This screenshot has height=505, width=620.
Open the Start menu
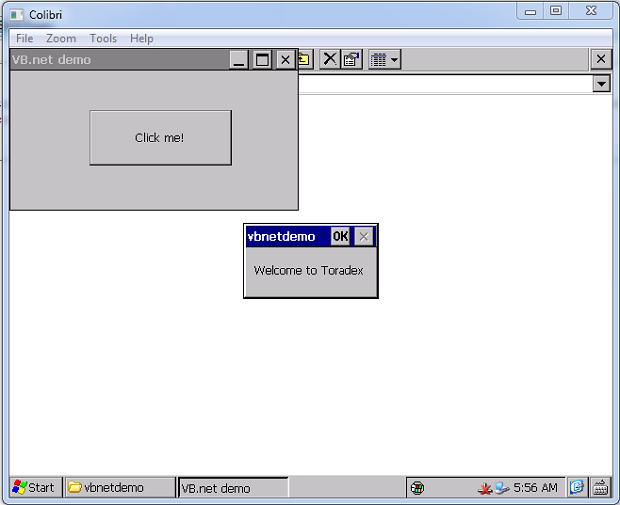click(x=34, y=488)
